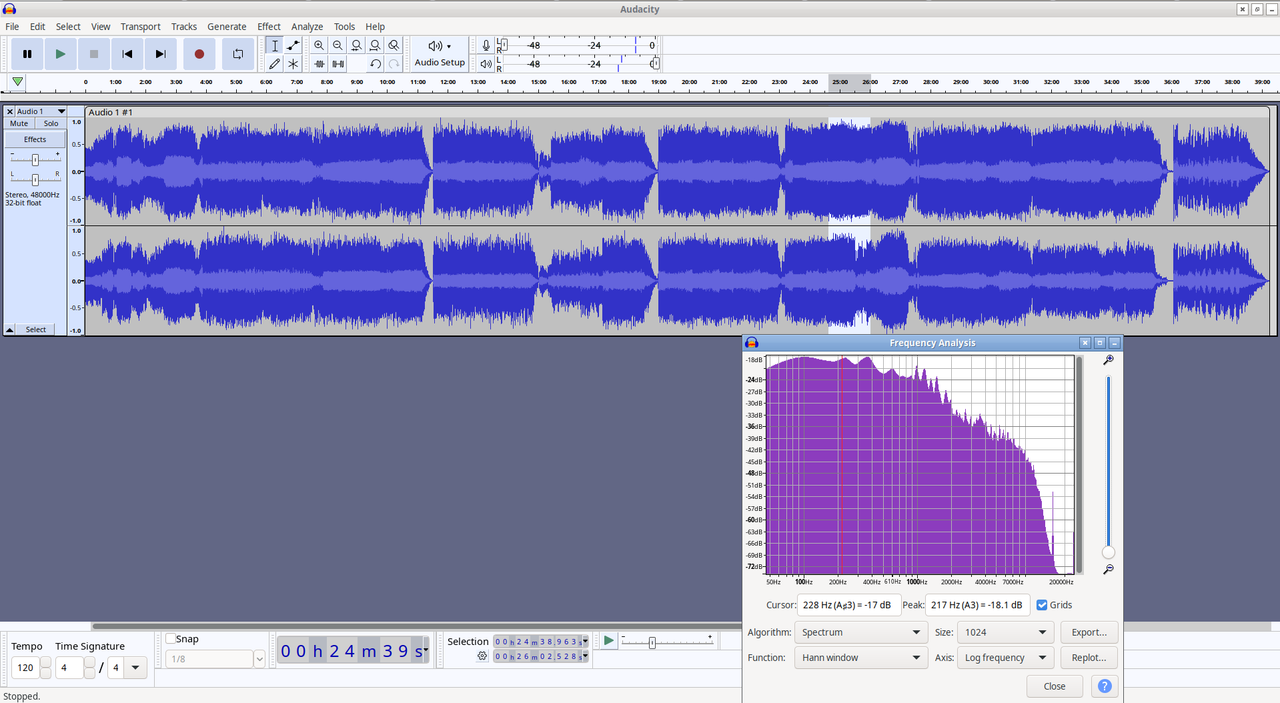This screenshot has height=703, width=1280.
Task: Open the Generate menu
Action: click(227, 27)
